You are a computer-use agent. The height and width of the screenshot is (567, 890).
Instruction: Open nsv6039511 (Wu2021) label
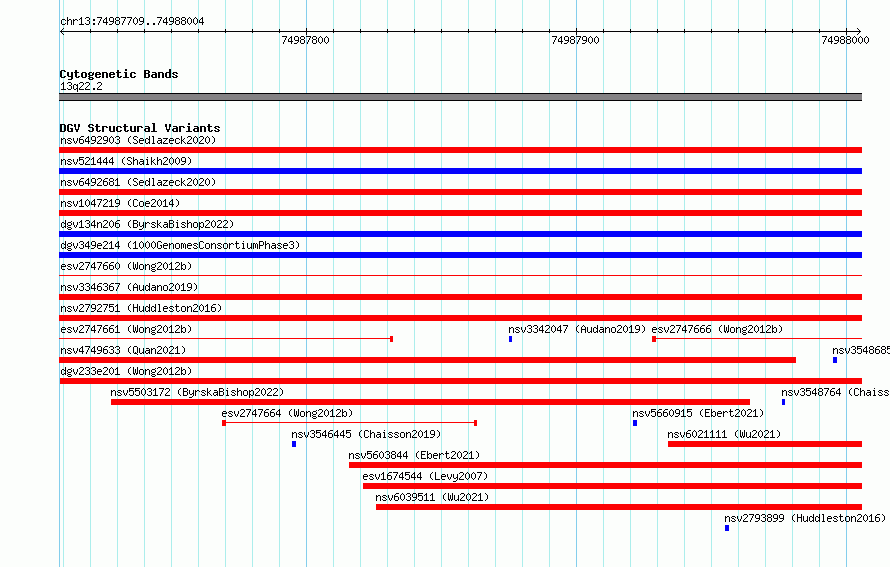point(432,497)
